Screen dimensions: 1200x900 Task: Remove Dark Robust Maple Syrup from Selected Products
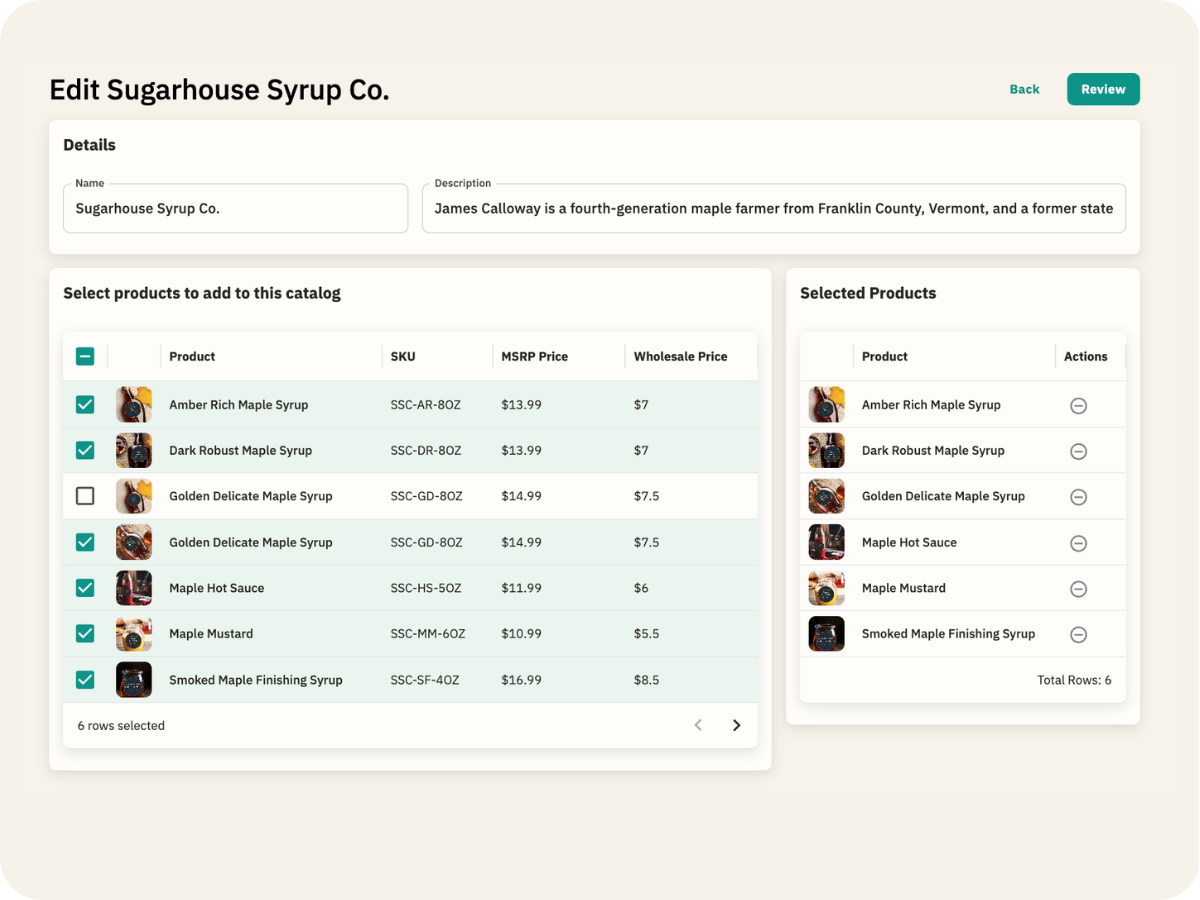1078,451
